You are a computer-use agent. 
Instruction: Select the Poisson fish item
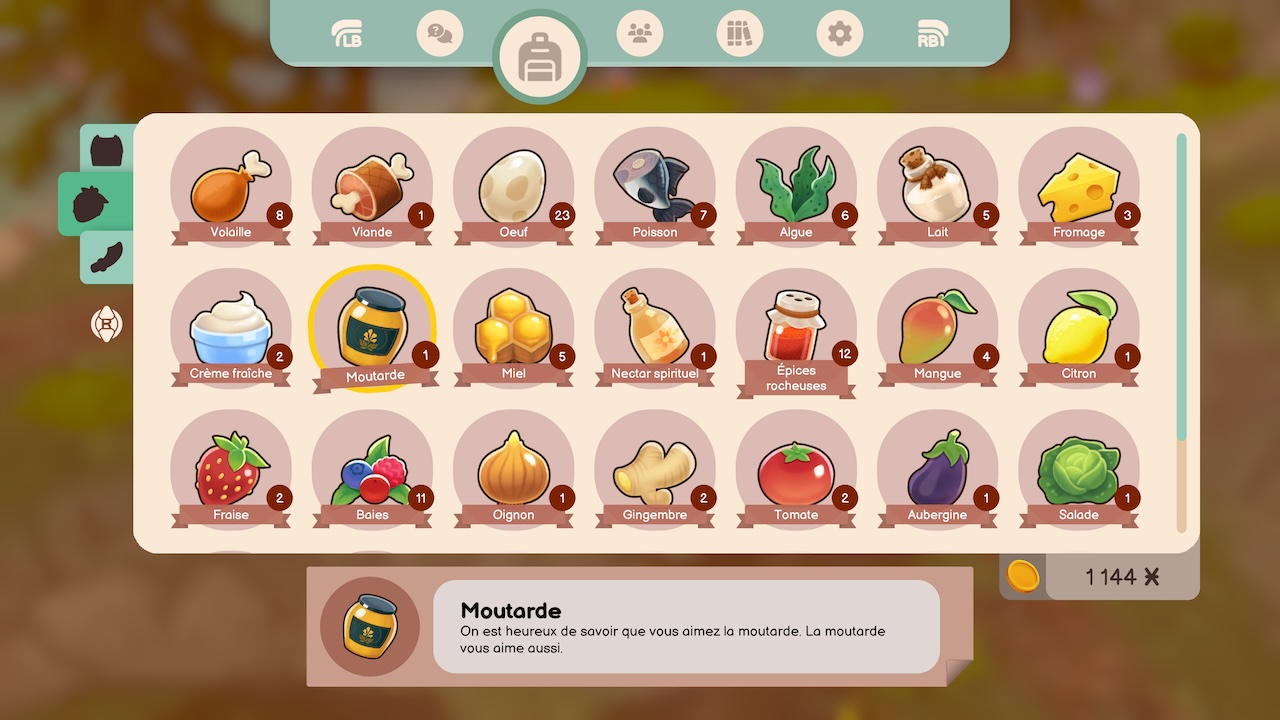[655, 187]
